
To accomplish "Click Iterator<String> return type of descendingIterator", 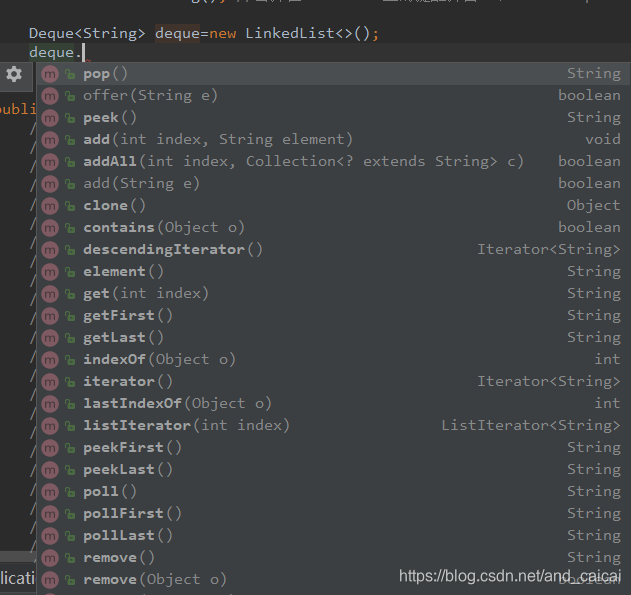I will pos(549,249).
